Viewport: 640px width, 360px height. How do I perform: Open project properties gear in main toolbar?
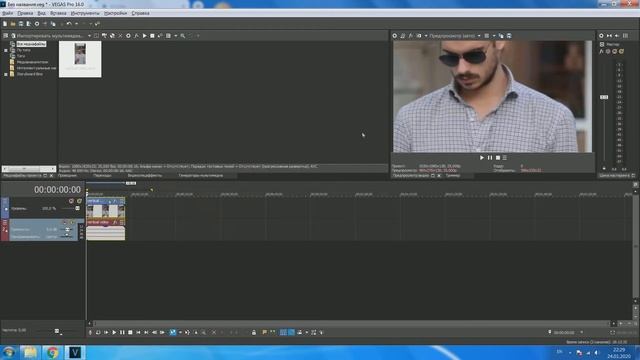pyautogui.click(x=37, y=24)
